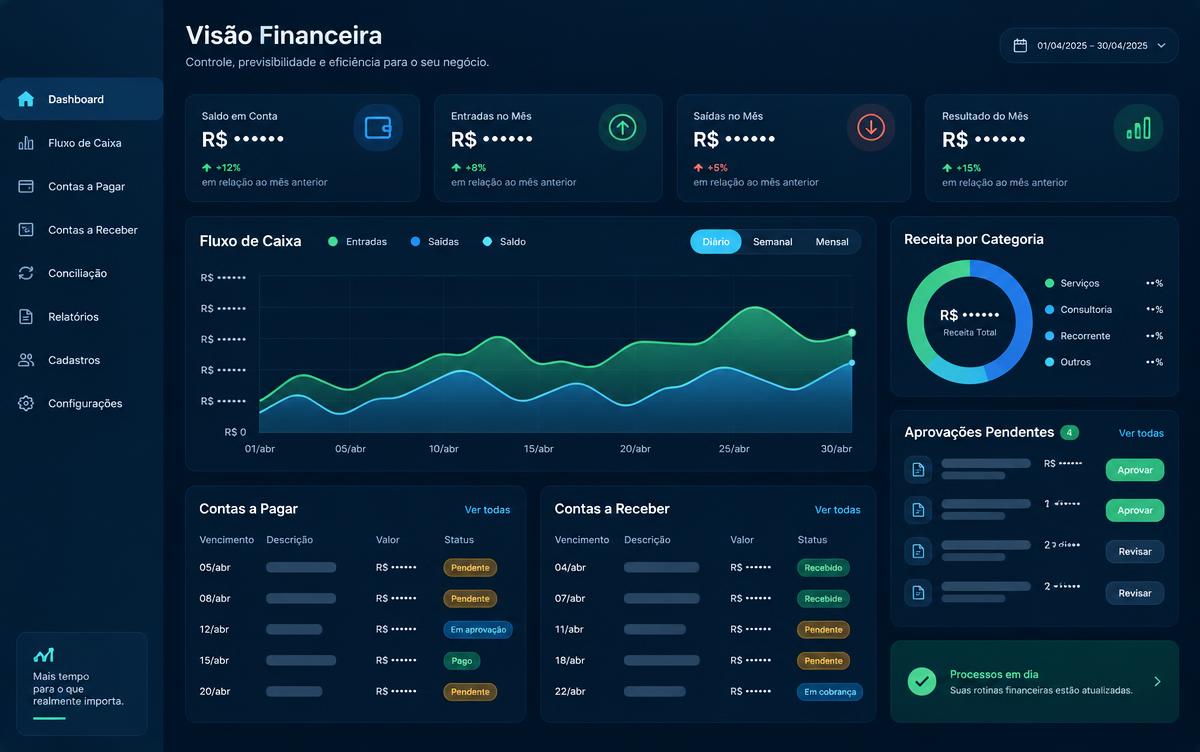1200x752 pixels.
Task: Click the 22/abr due date cell
Action: click(x=570, y=692)
